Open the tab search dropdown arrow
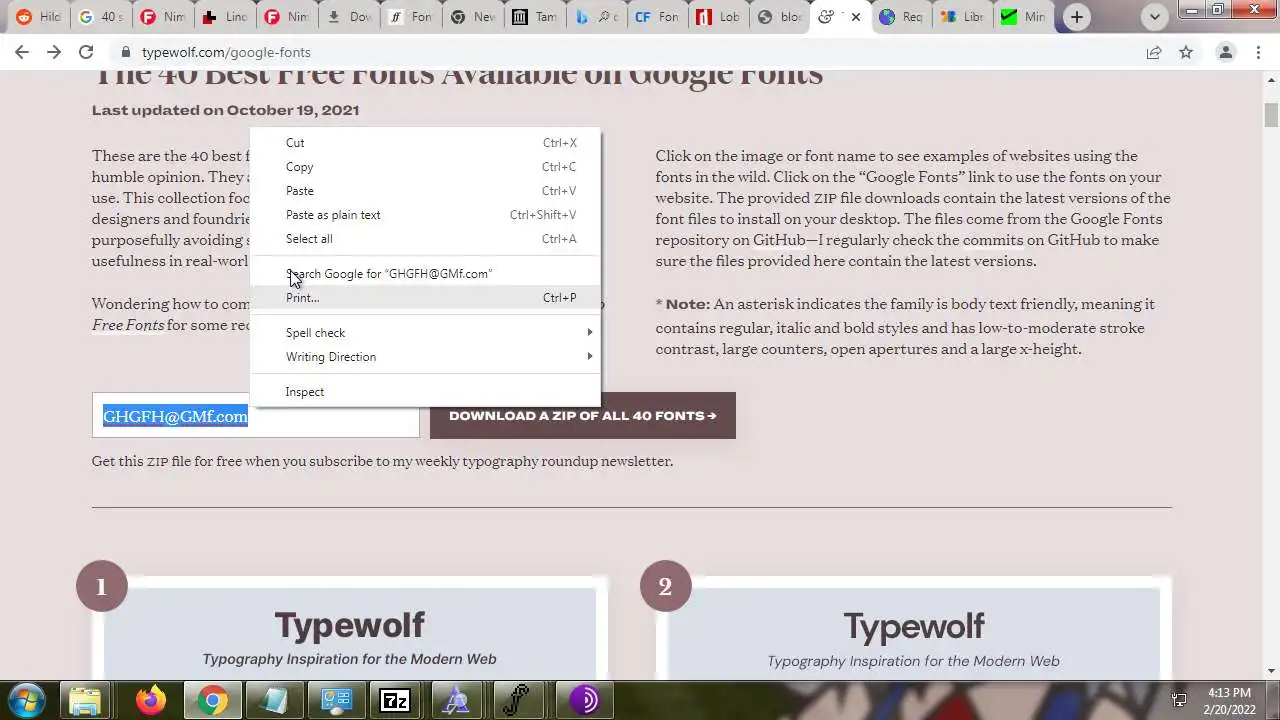This screenshot has width=1280, height=720. click(x=1155, y=17)
